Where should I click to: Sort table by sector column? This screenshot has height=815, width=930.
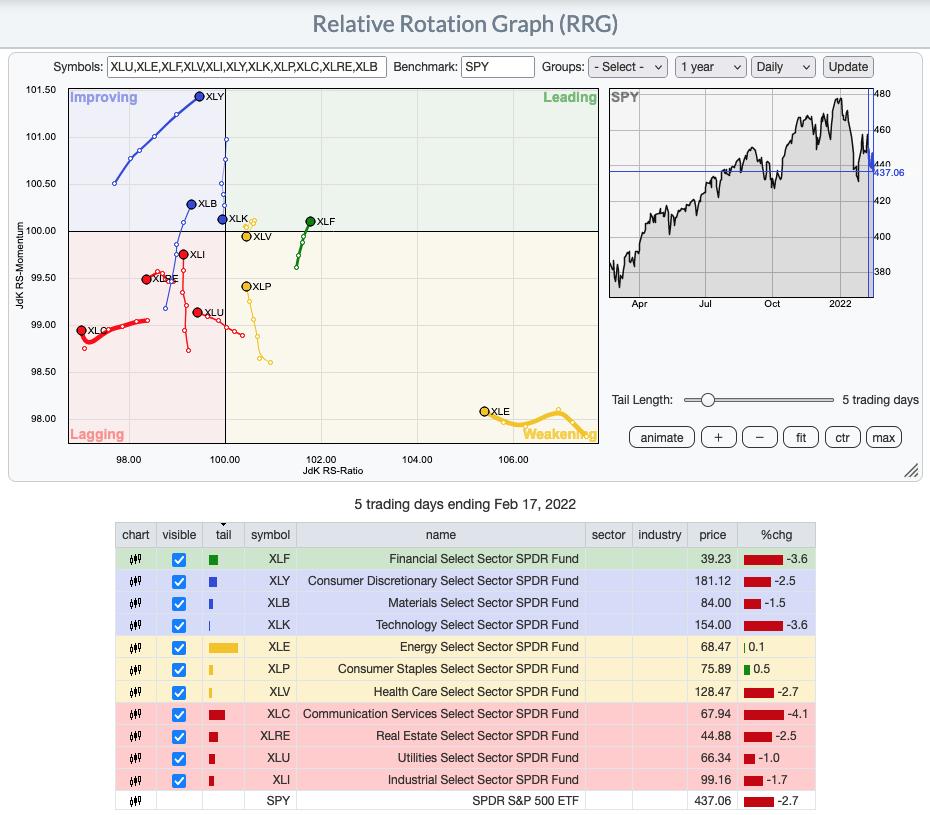[609, 534]
